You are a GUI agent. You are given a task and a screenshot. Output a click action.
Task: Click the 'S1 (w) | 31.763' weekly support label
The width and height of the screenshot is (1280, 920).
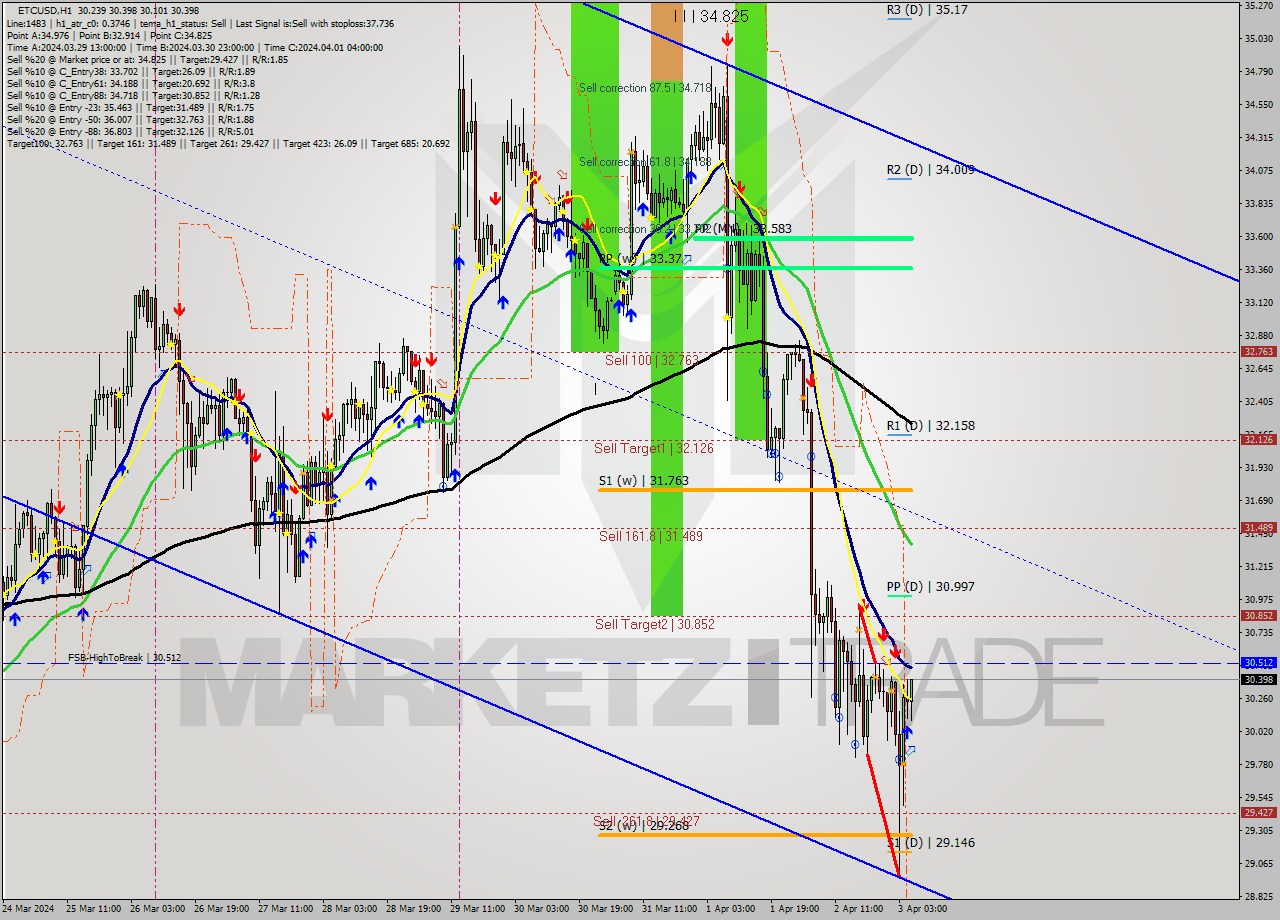pos(643,481)
